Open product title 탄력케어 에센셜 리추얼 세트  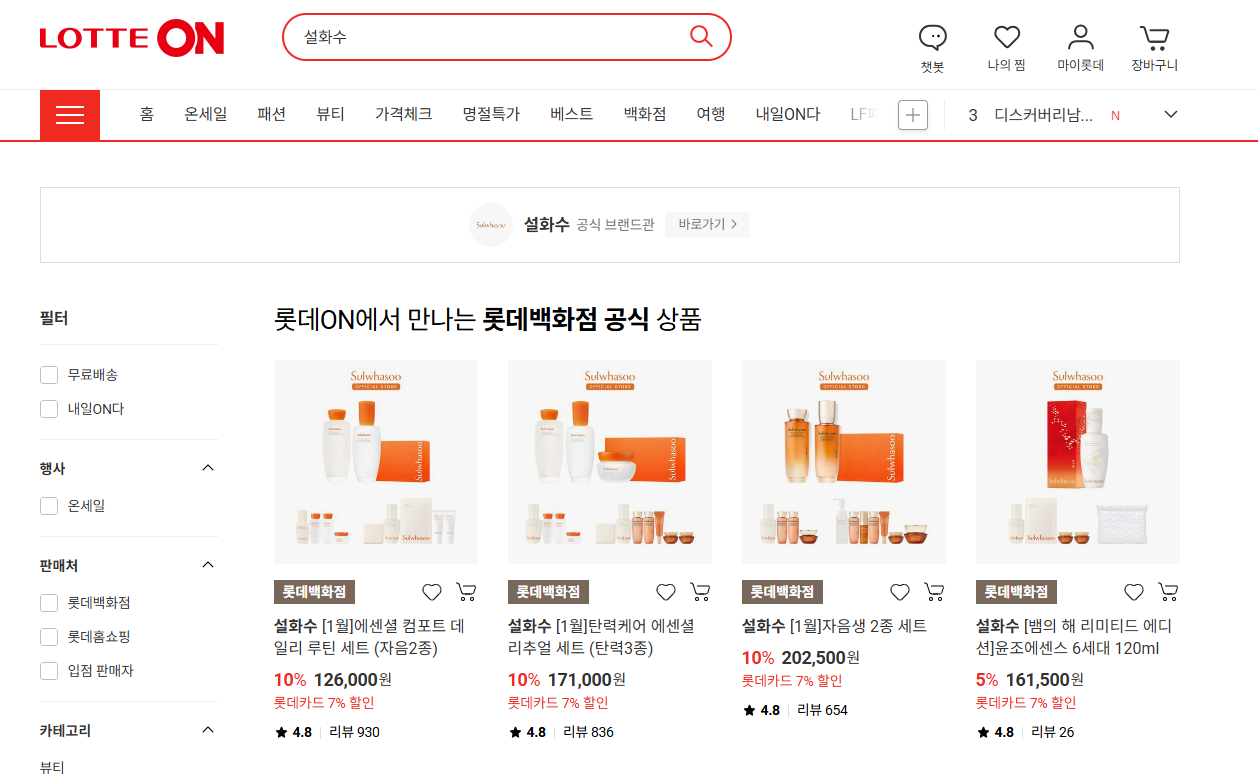[x=601, y=637]
